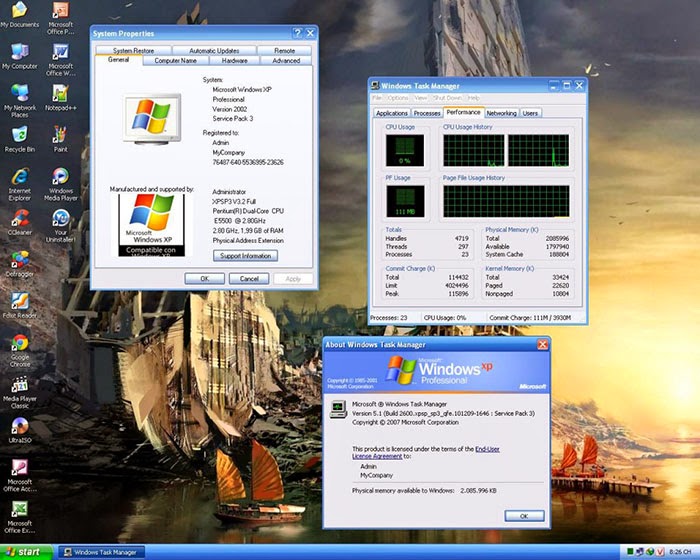Viewport: 700px width, 560px height.
Task: Launch Google Chrome from the desktop
Action: [x=19, y=343]
